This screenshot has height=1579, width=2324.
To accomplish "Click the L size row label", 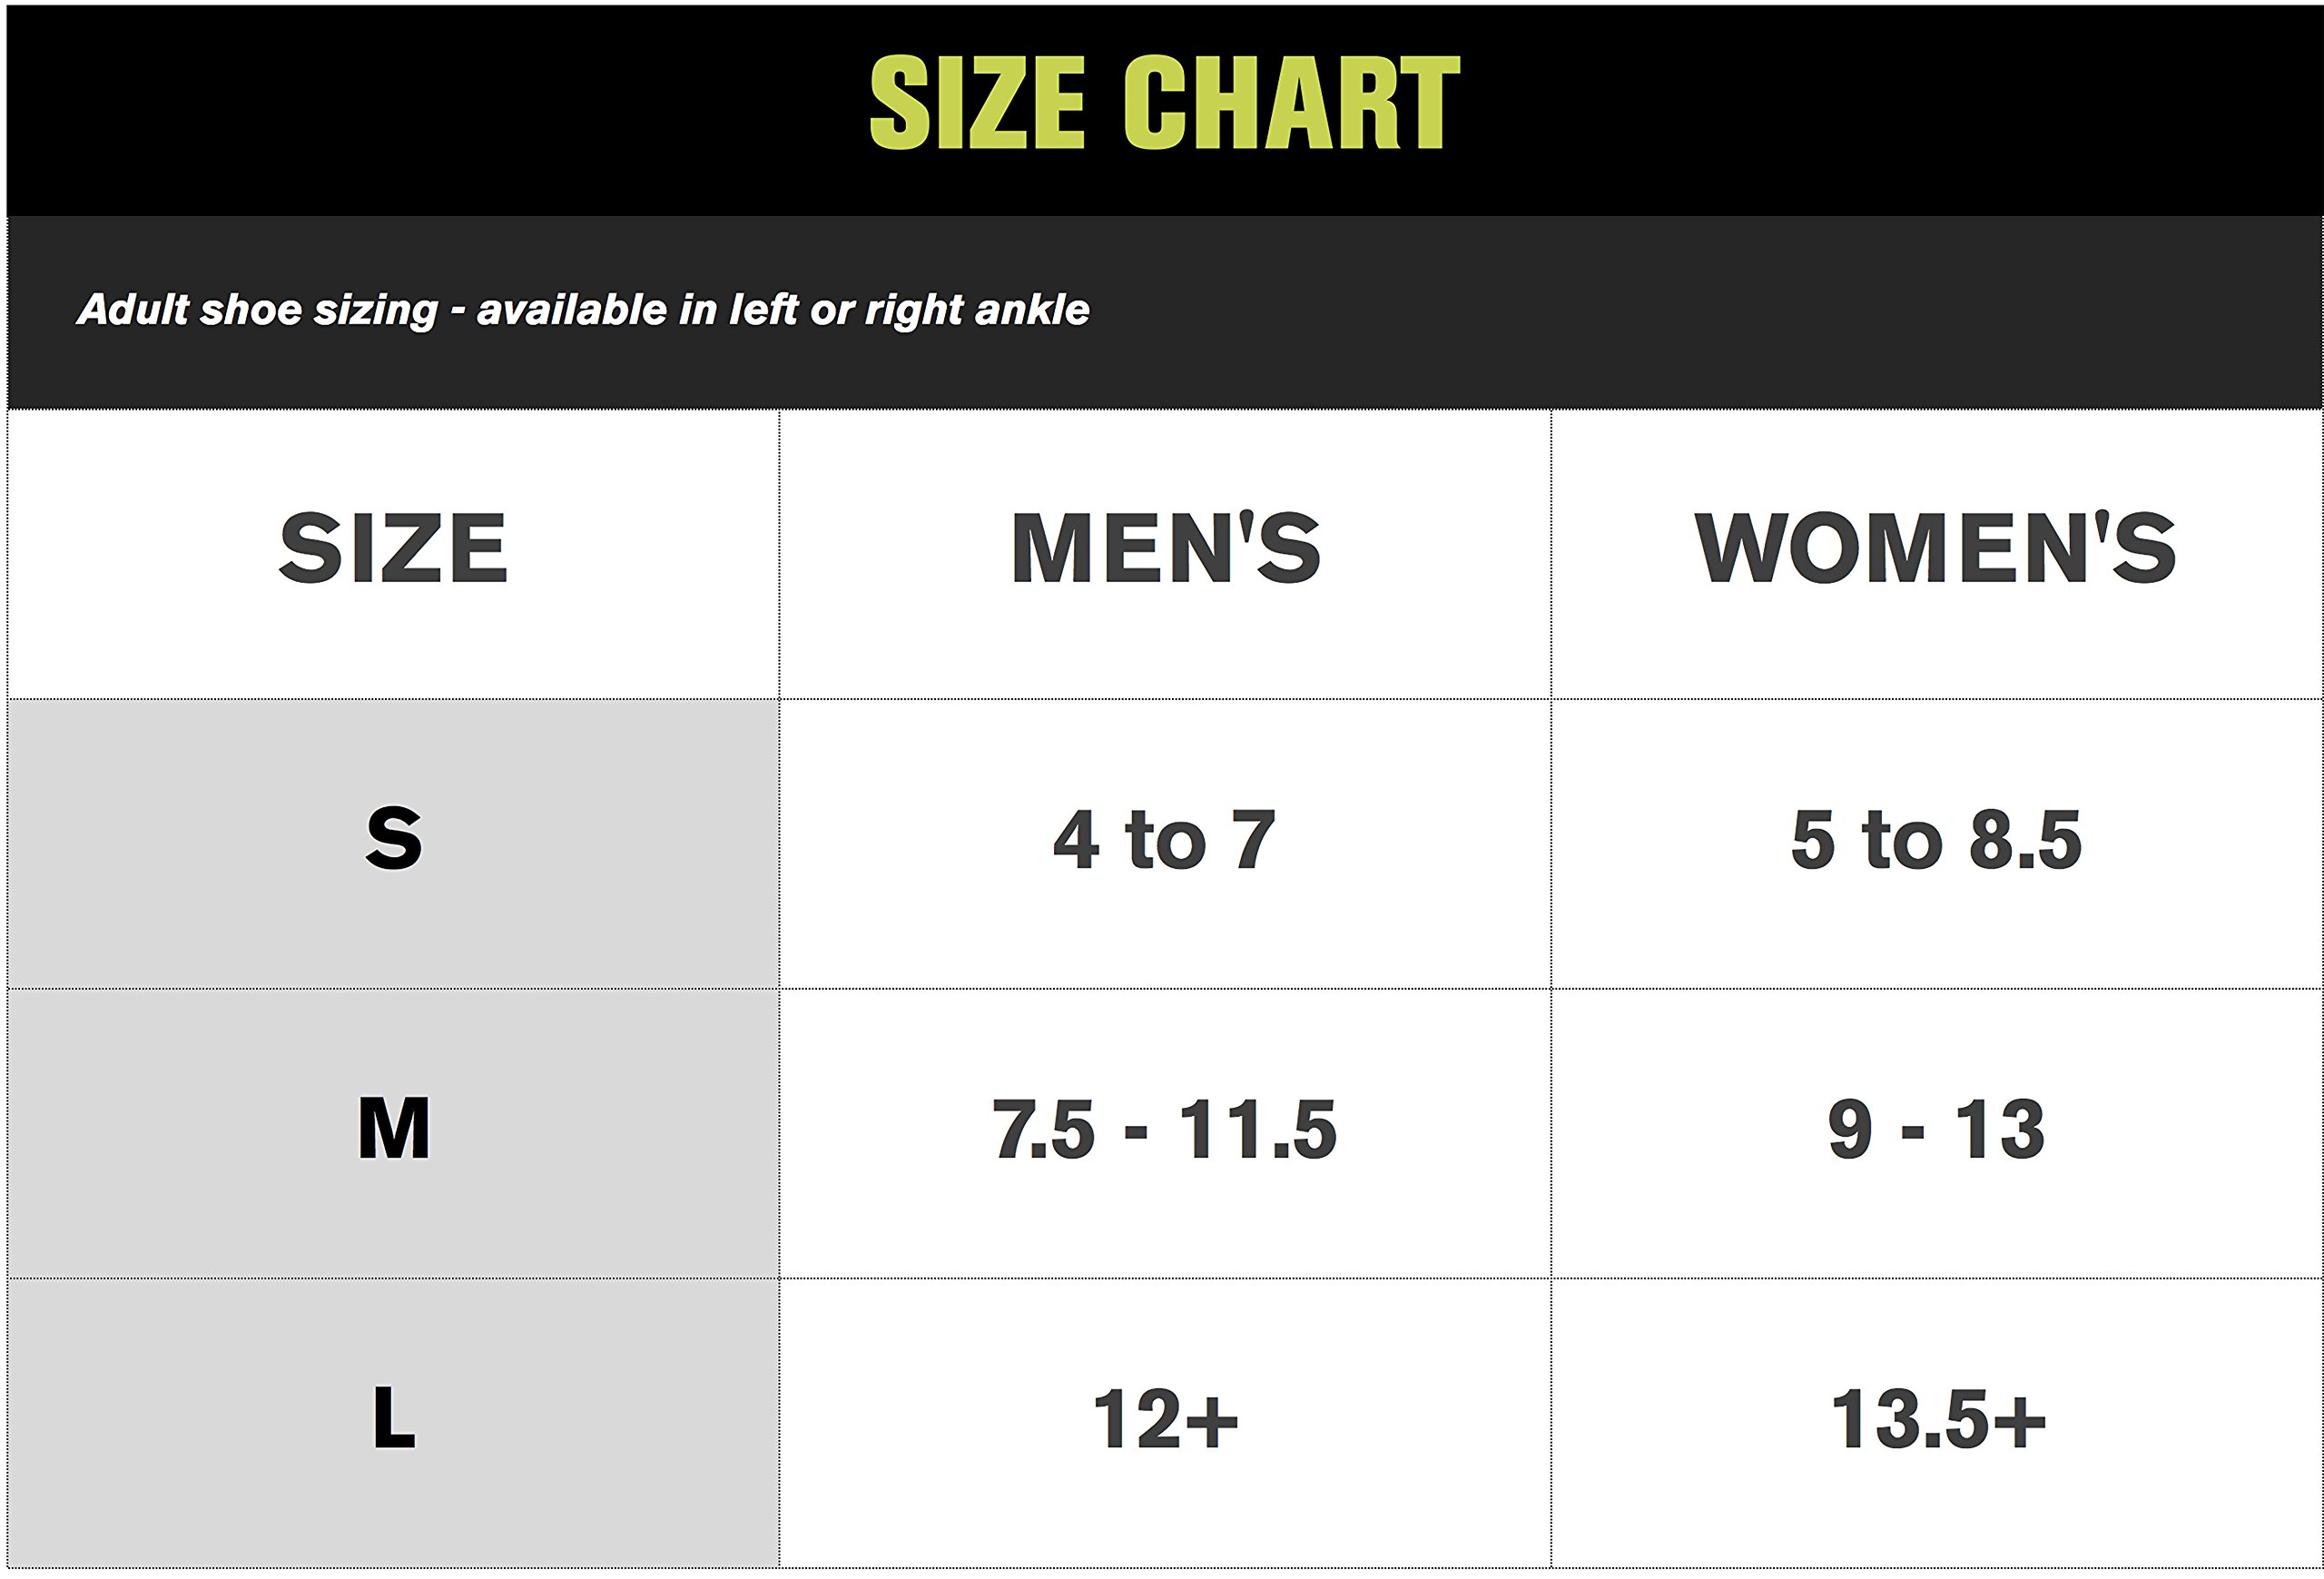I will tap(393, 1418).
